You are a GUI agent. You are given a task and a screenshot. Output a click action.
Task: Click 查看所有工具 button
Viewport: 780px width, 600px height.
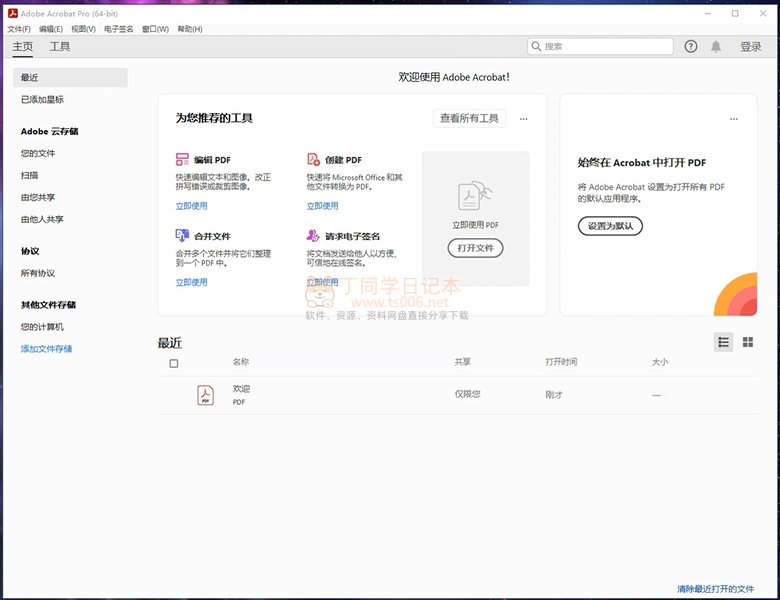click(469, 119)
